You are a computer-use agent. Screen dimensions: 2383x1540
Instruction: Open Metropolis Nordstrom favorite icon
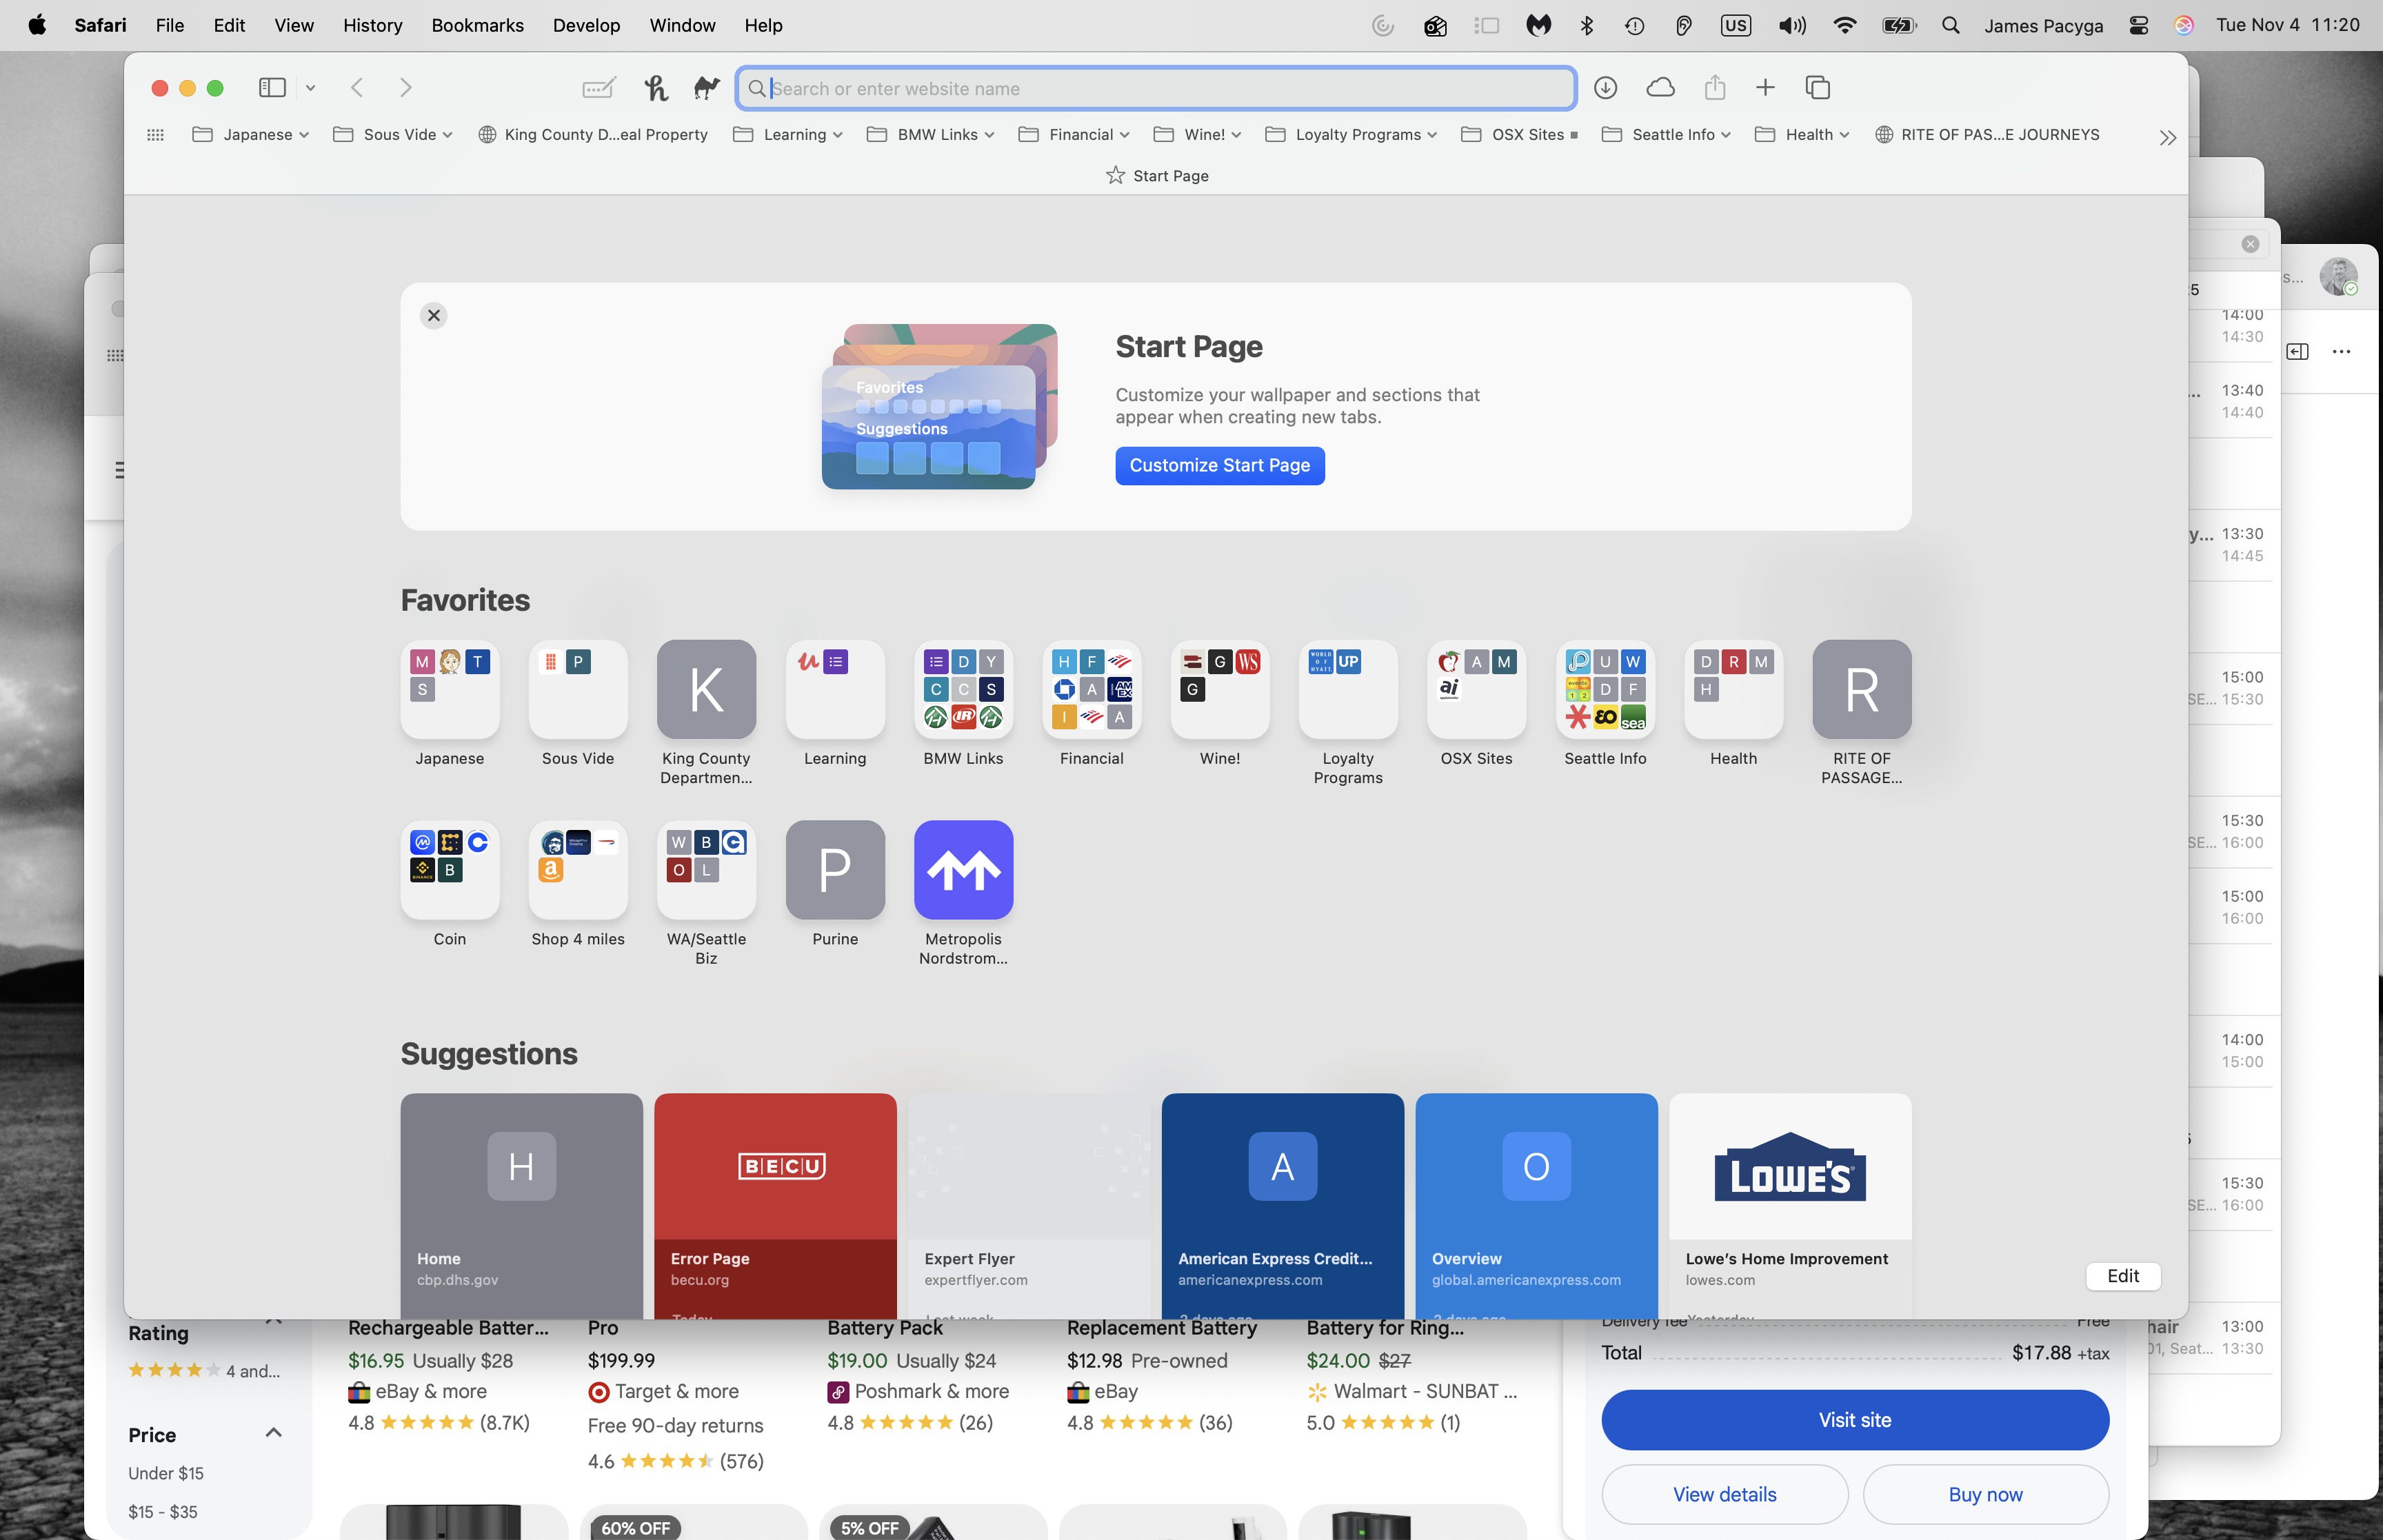click(x=962, y=870)
